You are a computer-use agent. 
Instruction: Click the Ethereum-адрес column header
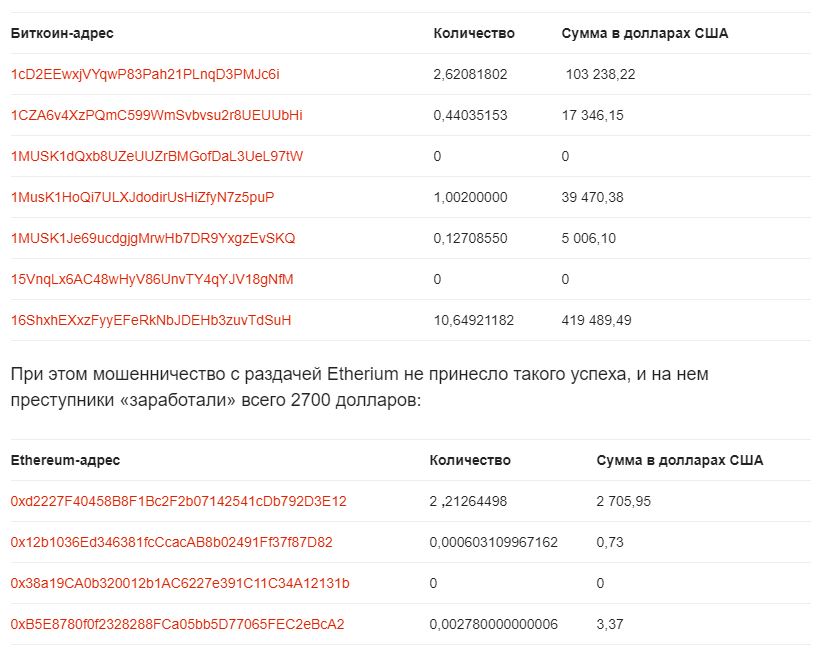point(65,460)
